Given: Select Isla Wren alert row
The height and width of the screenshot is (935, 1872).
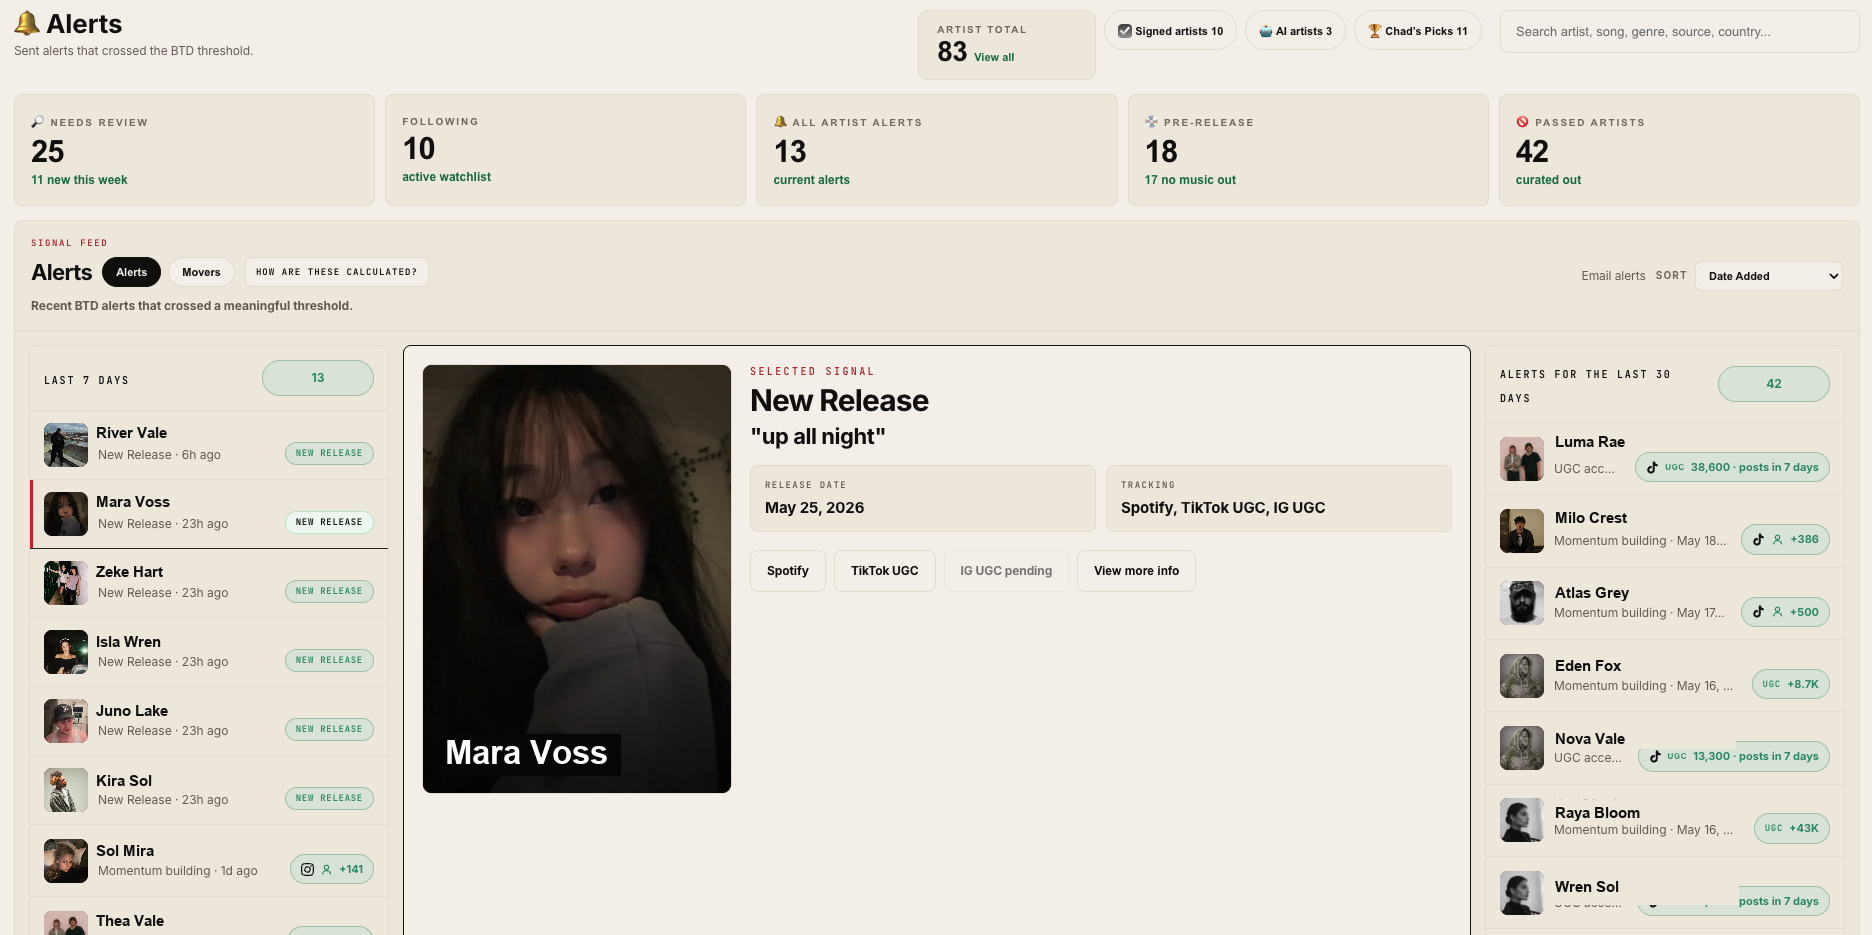Looking at the screenshot, I should click(209, 652).
